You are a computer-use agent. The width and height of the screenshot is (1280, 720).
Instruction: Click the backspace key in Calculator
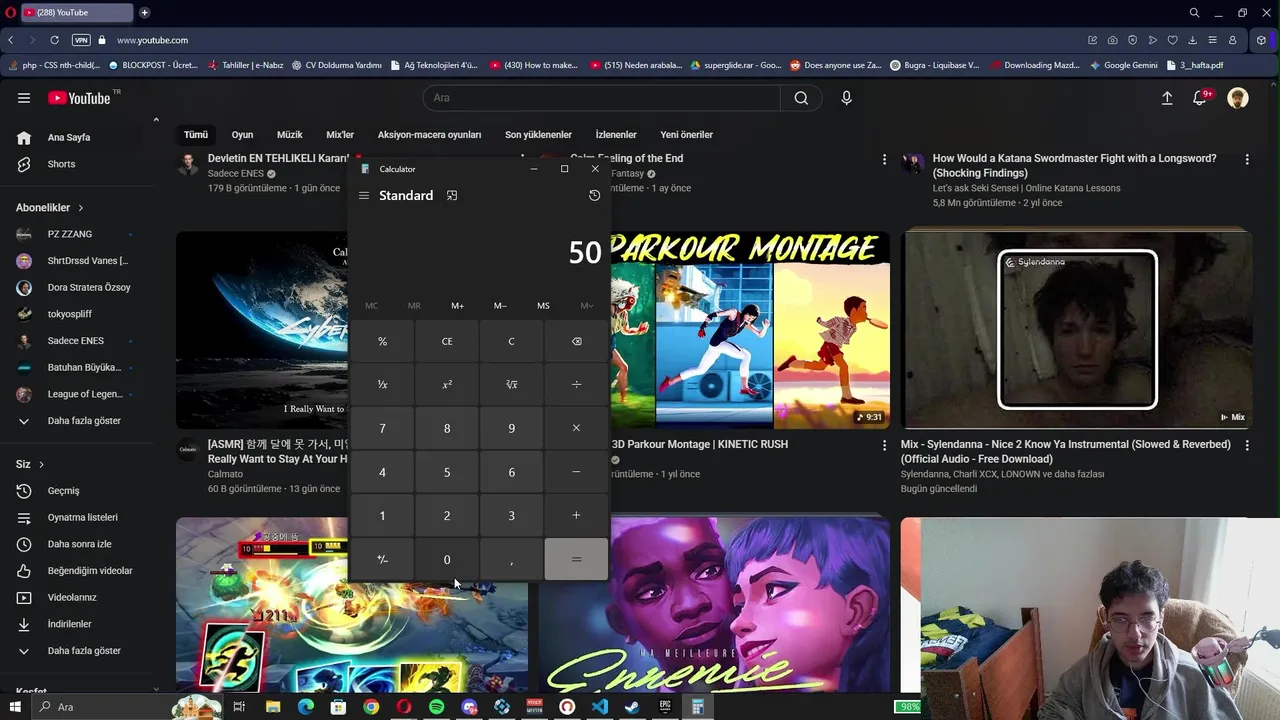tap(576, 341)
